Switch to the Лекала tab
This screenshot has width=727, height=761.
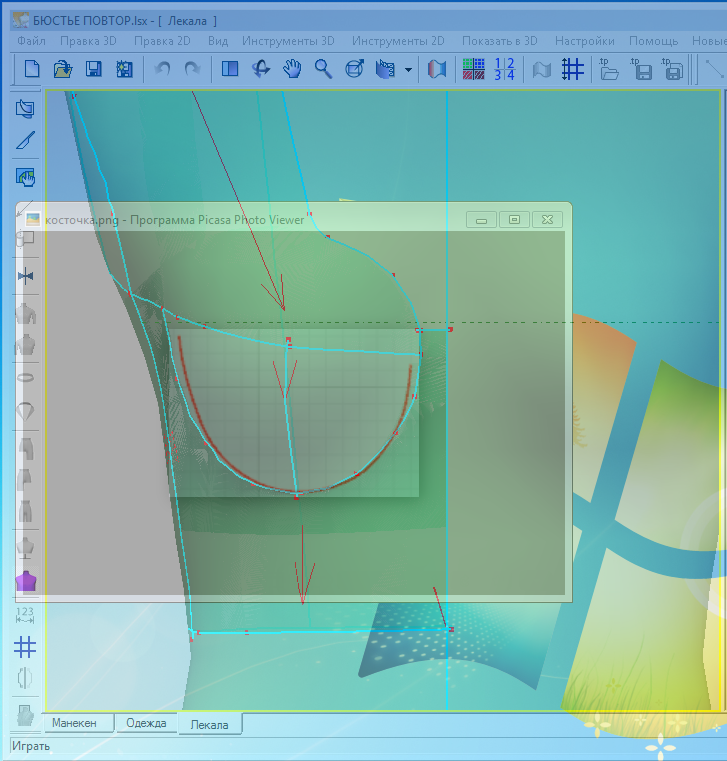tap(210, 725)
